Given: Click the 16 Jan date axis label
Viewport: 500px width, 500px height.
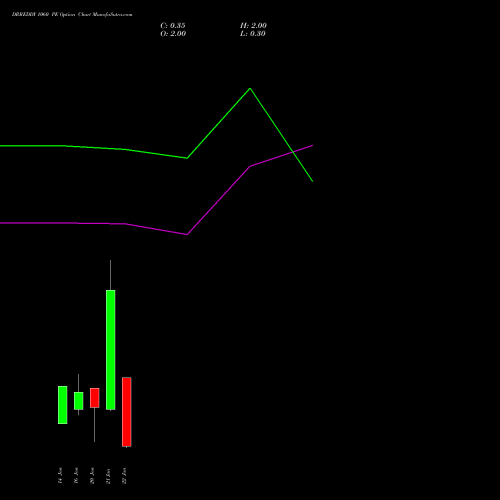Looking at the screenshot, I should 76,476.
